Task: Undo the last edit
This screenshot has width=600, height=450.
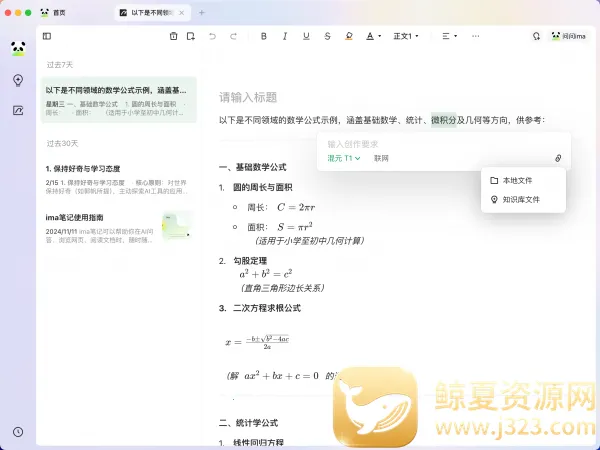Action: coord(212,36)
